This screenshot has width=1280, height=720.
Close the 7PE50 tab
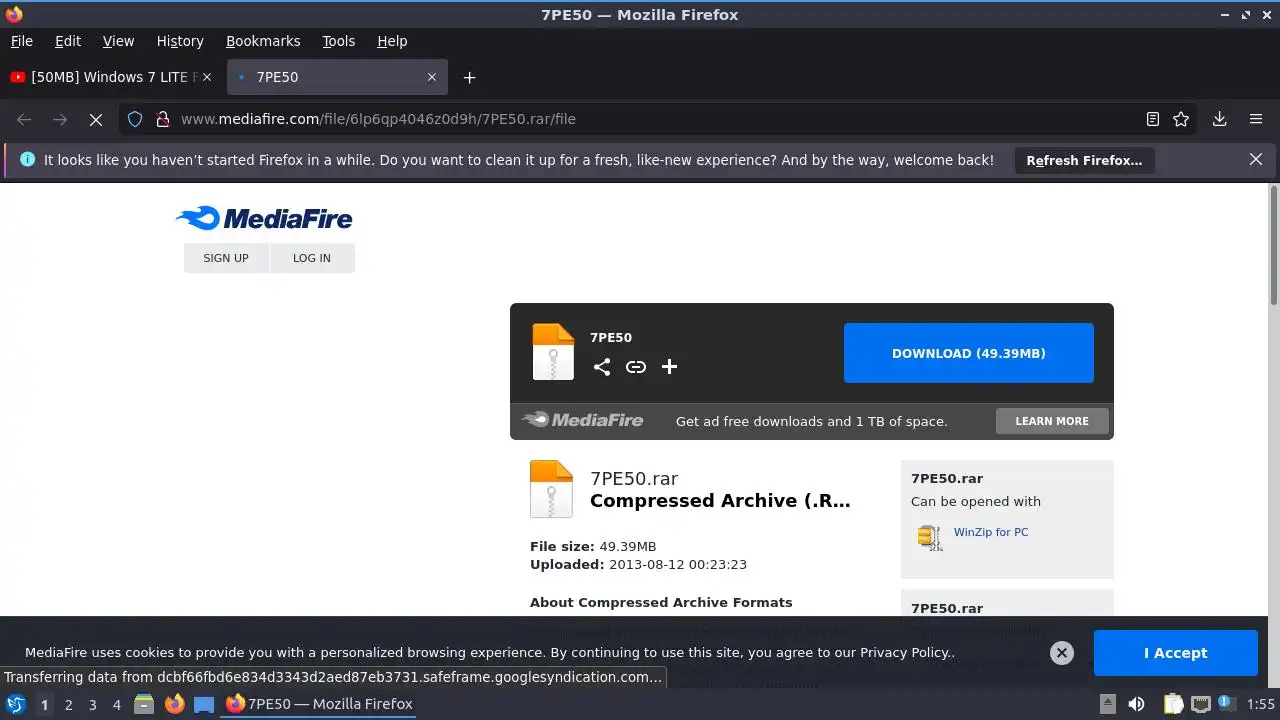point(432,77)
